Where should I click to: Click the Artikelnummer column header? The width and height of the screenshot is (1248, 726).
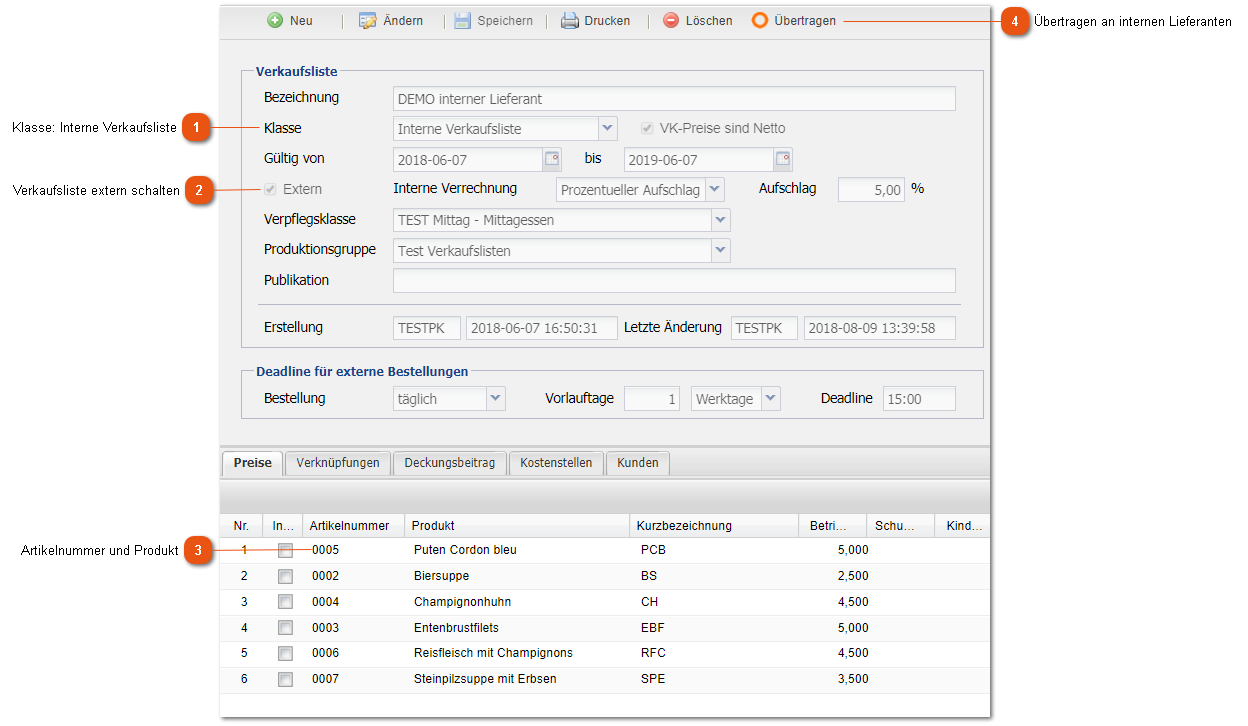click(x=354, y=526)
